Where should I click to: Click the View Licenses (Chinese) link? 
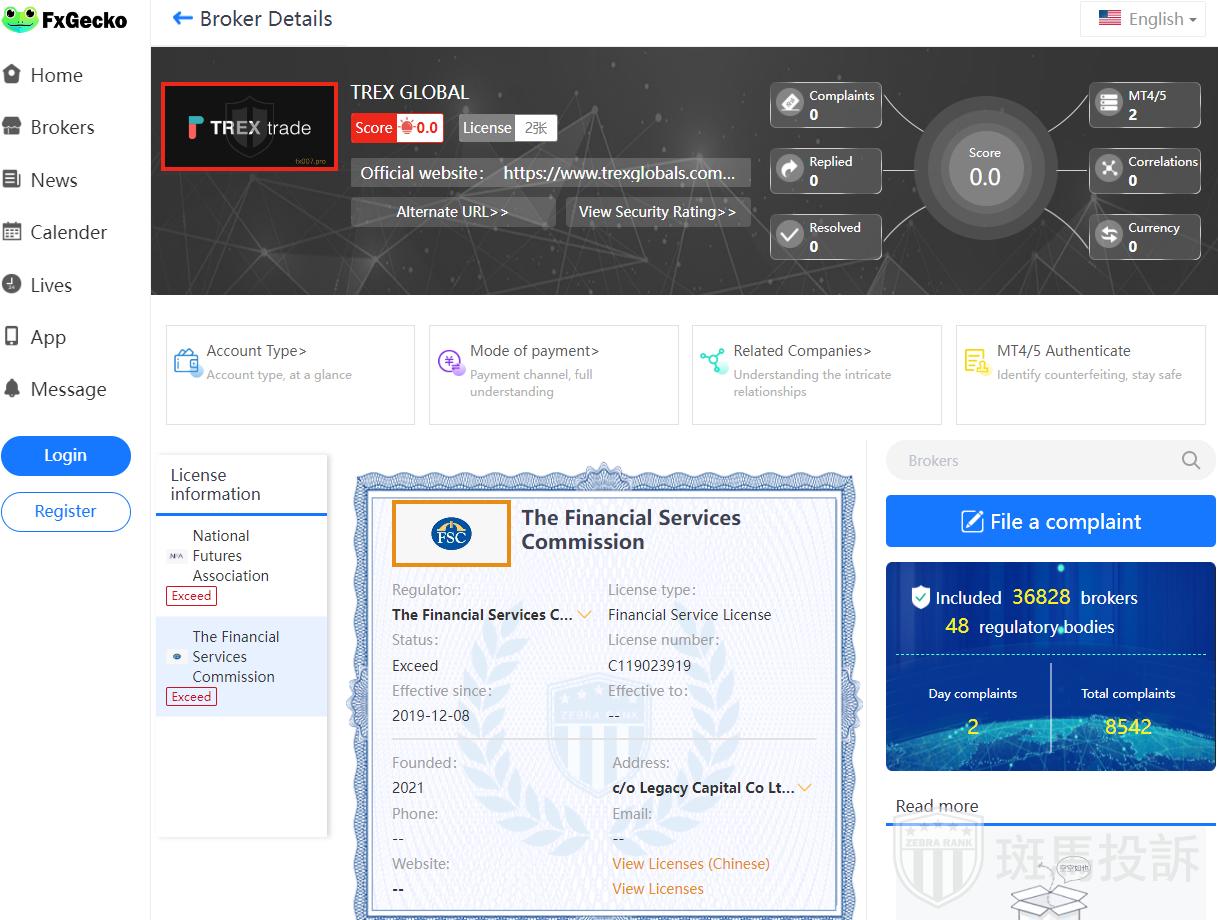(690, 864)
